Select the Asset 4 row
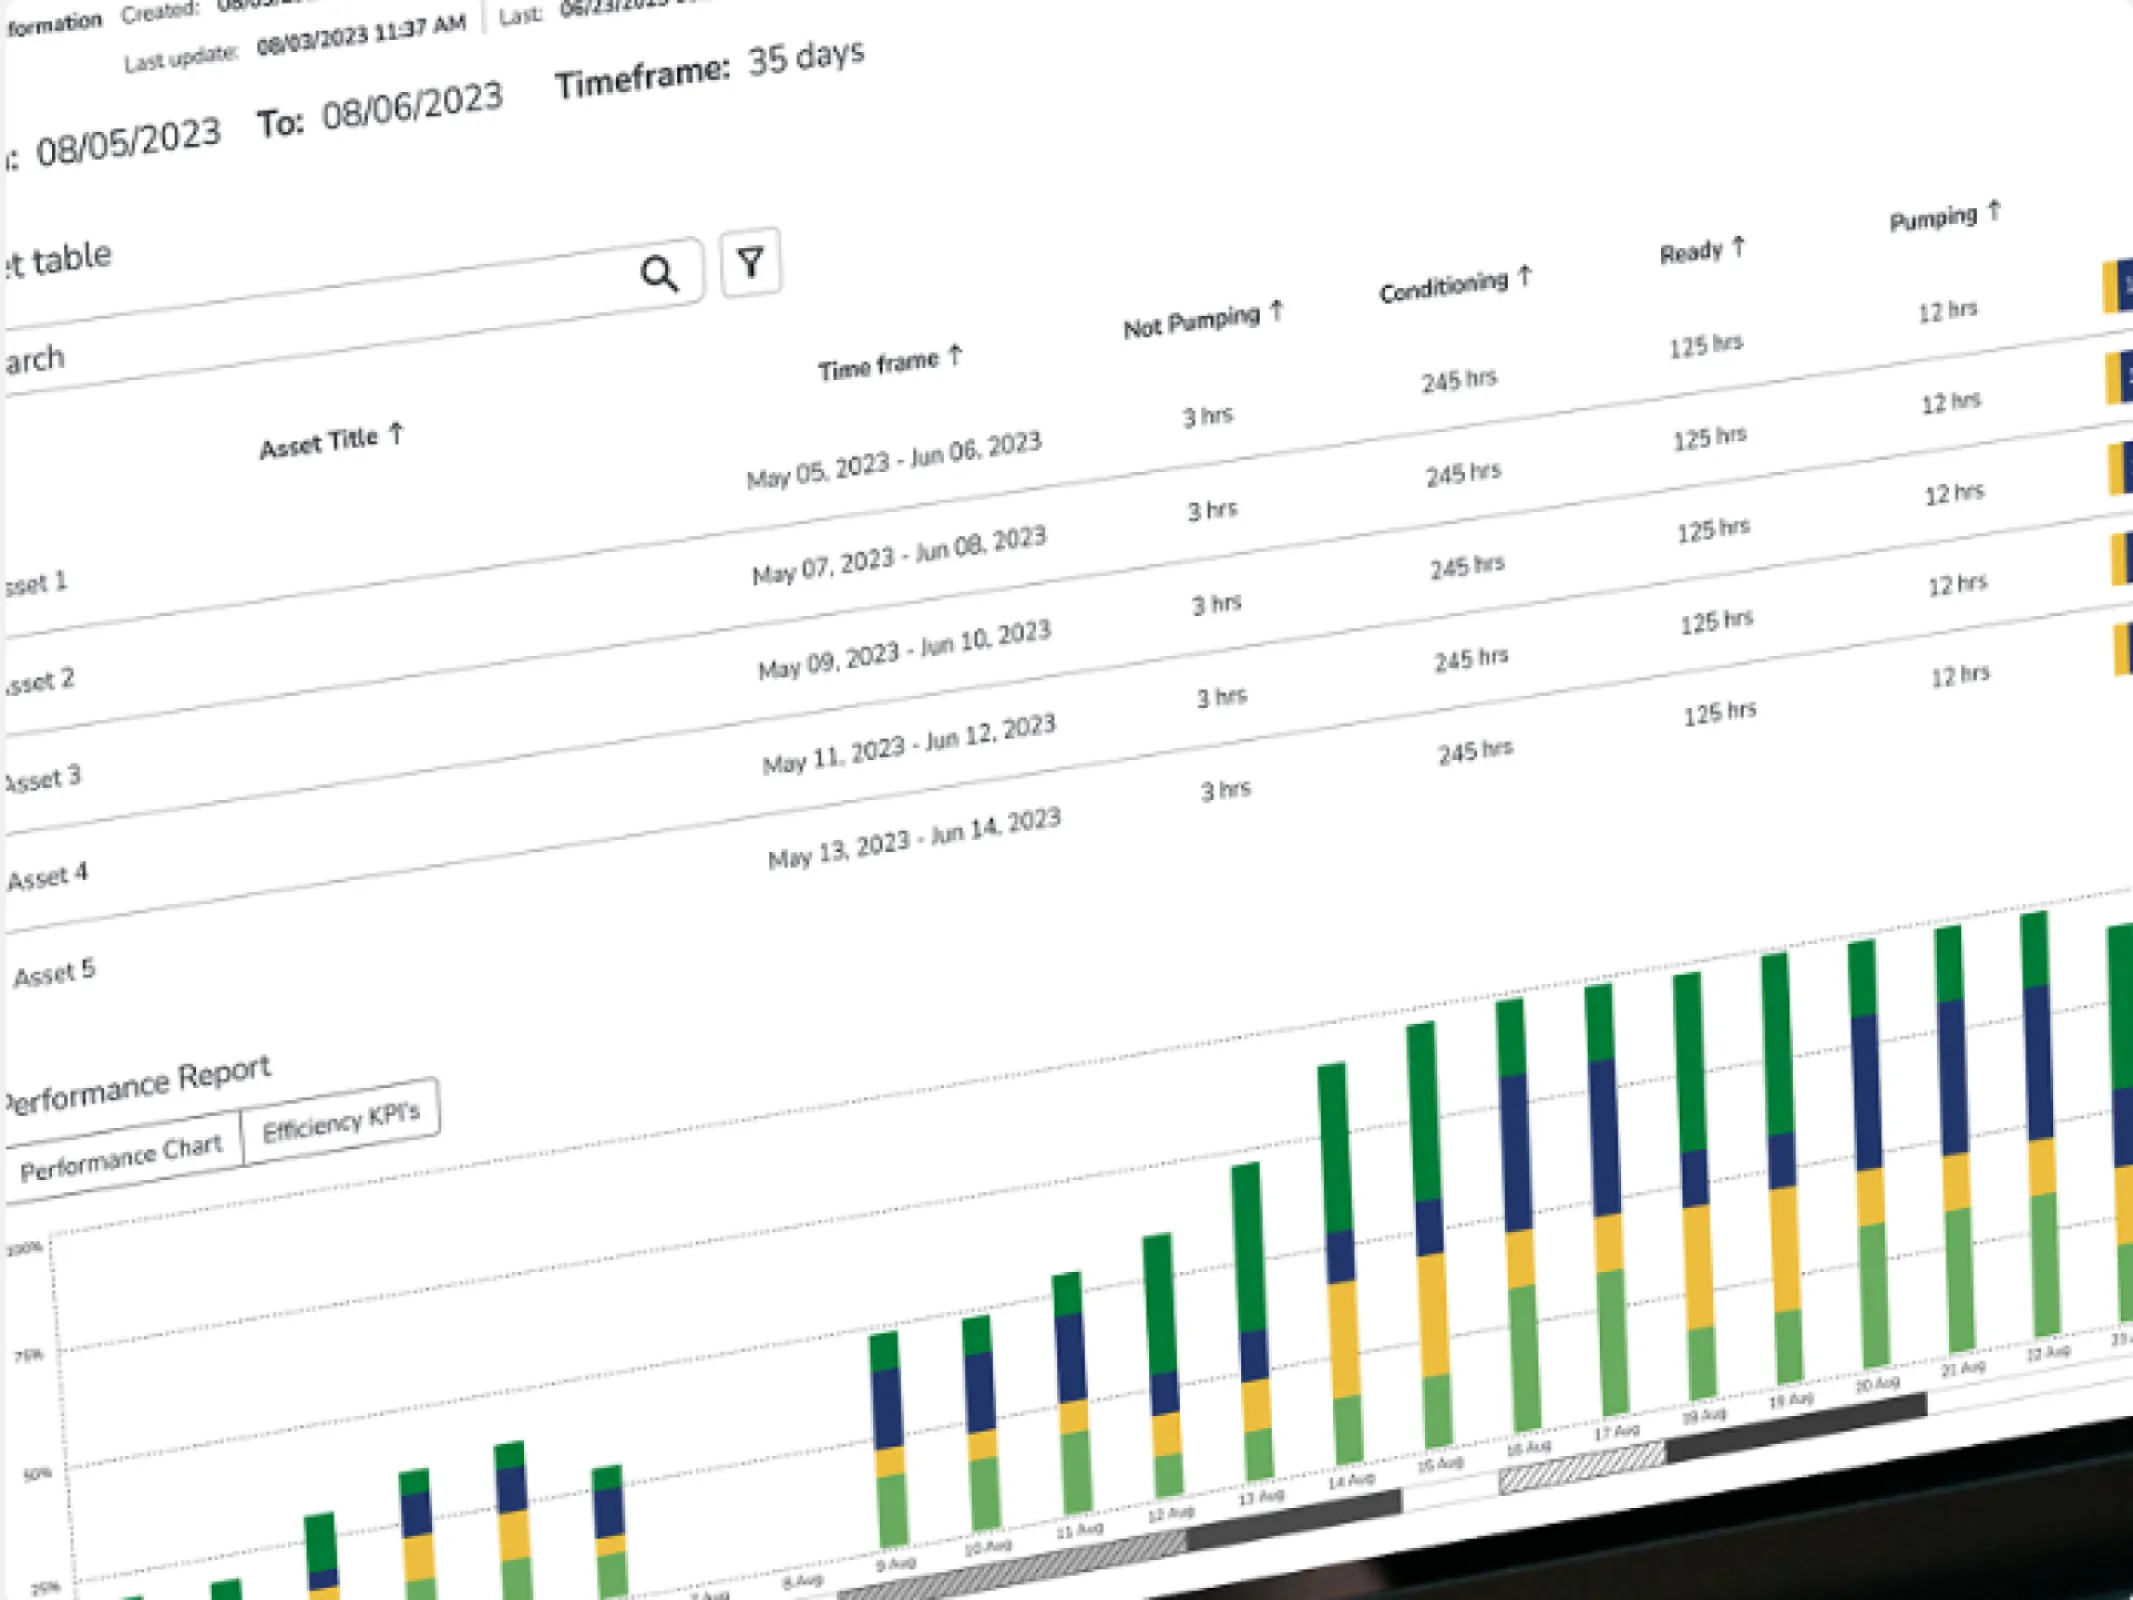2133x1600 pixels. (x=47, y=876)
